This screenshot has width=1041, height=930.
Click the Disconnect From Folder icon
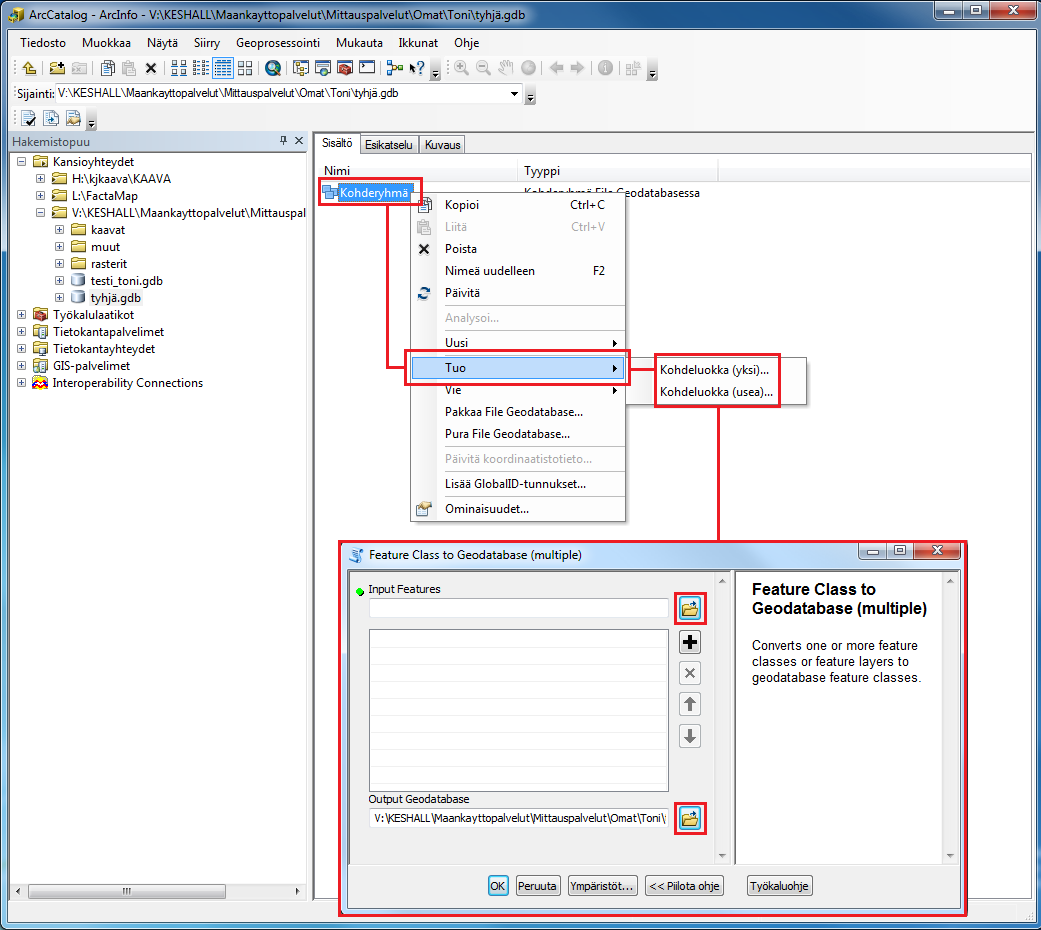click(x=79, y=68)
